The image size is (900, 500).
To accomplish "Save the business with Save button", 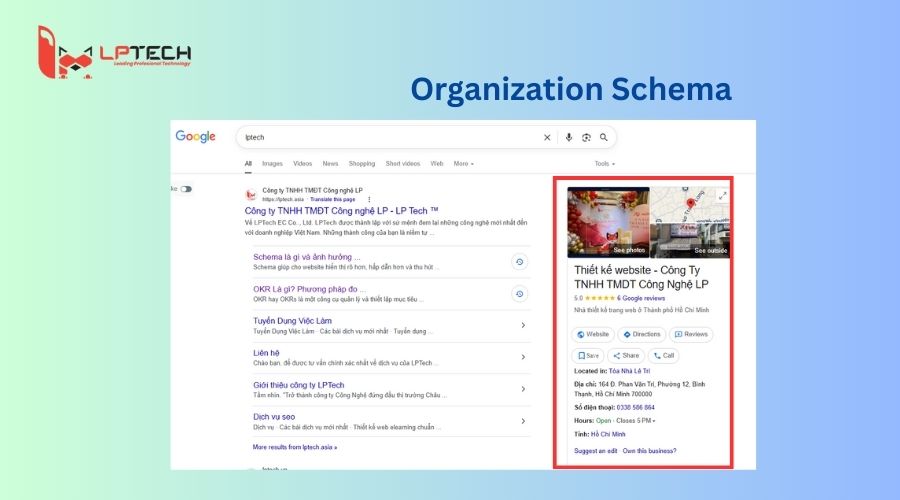I will coord(588,356).
